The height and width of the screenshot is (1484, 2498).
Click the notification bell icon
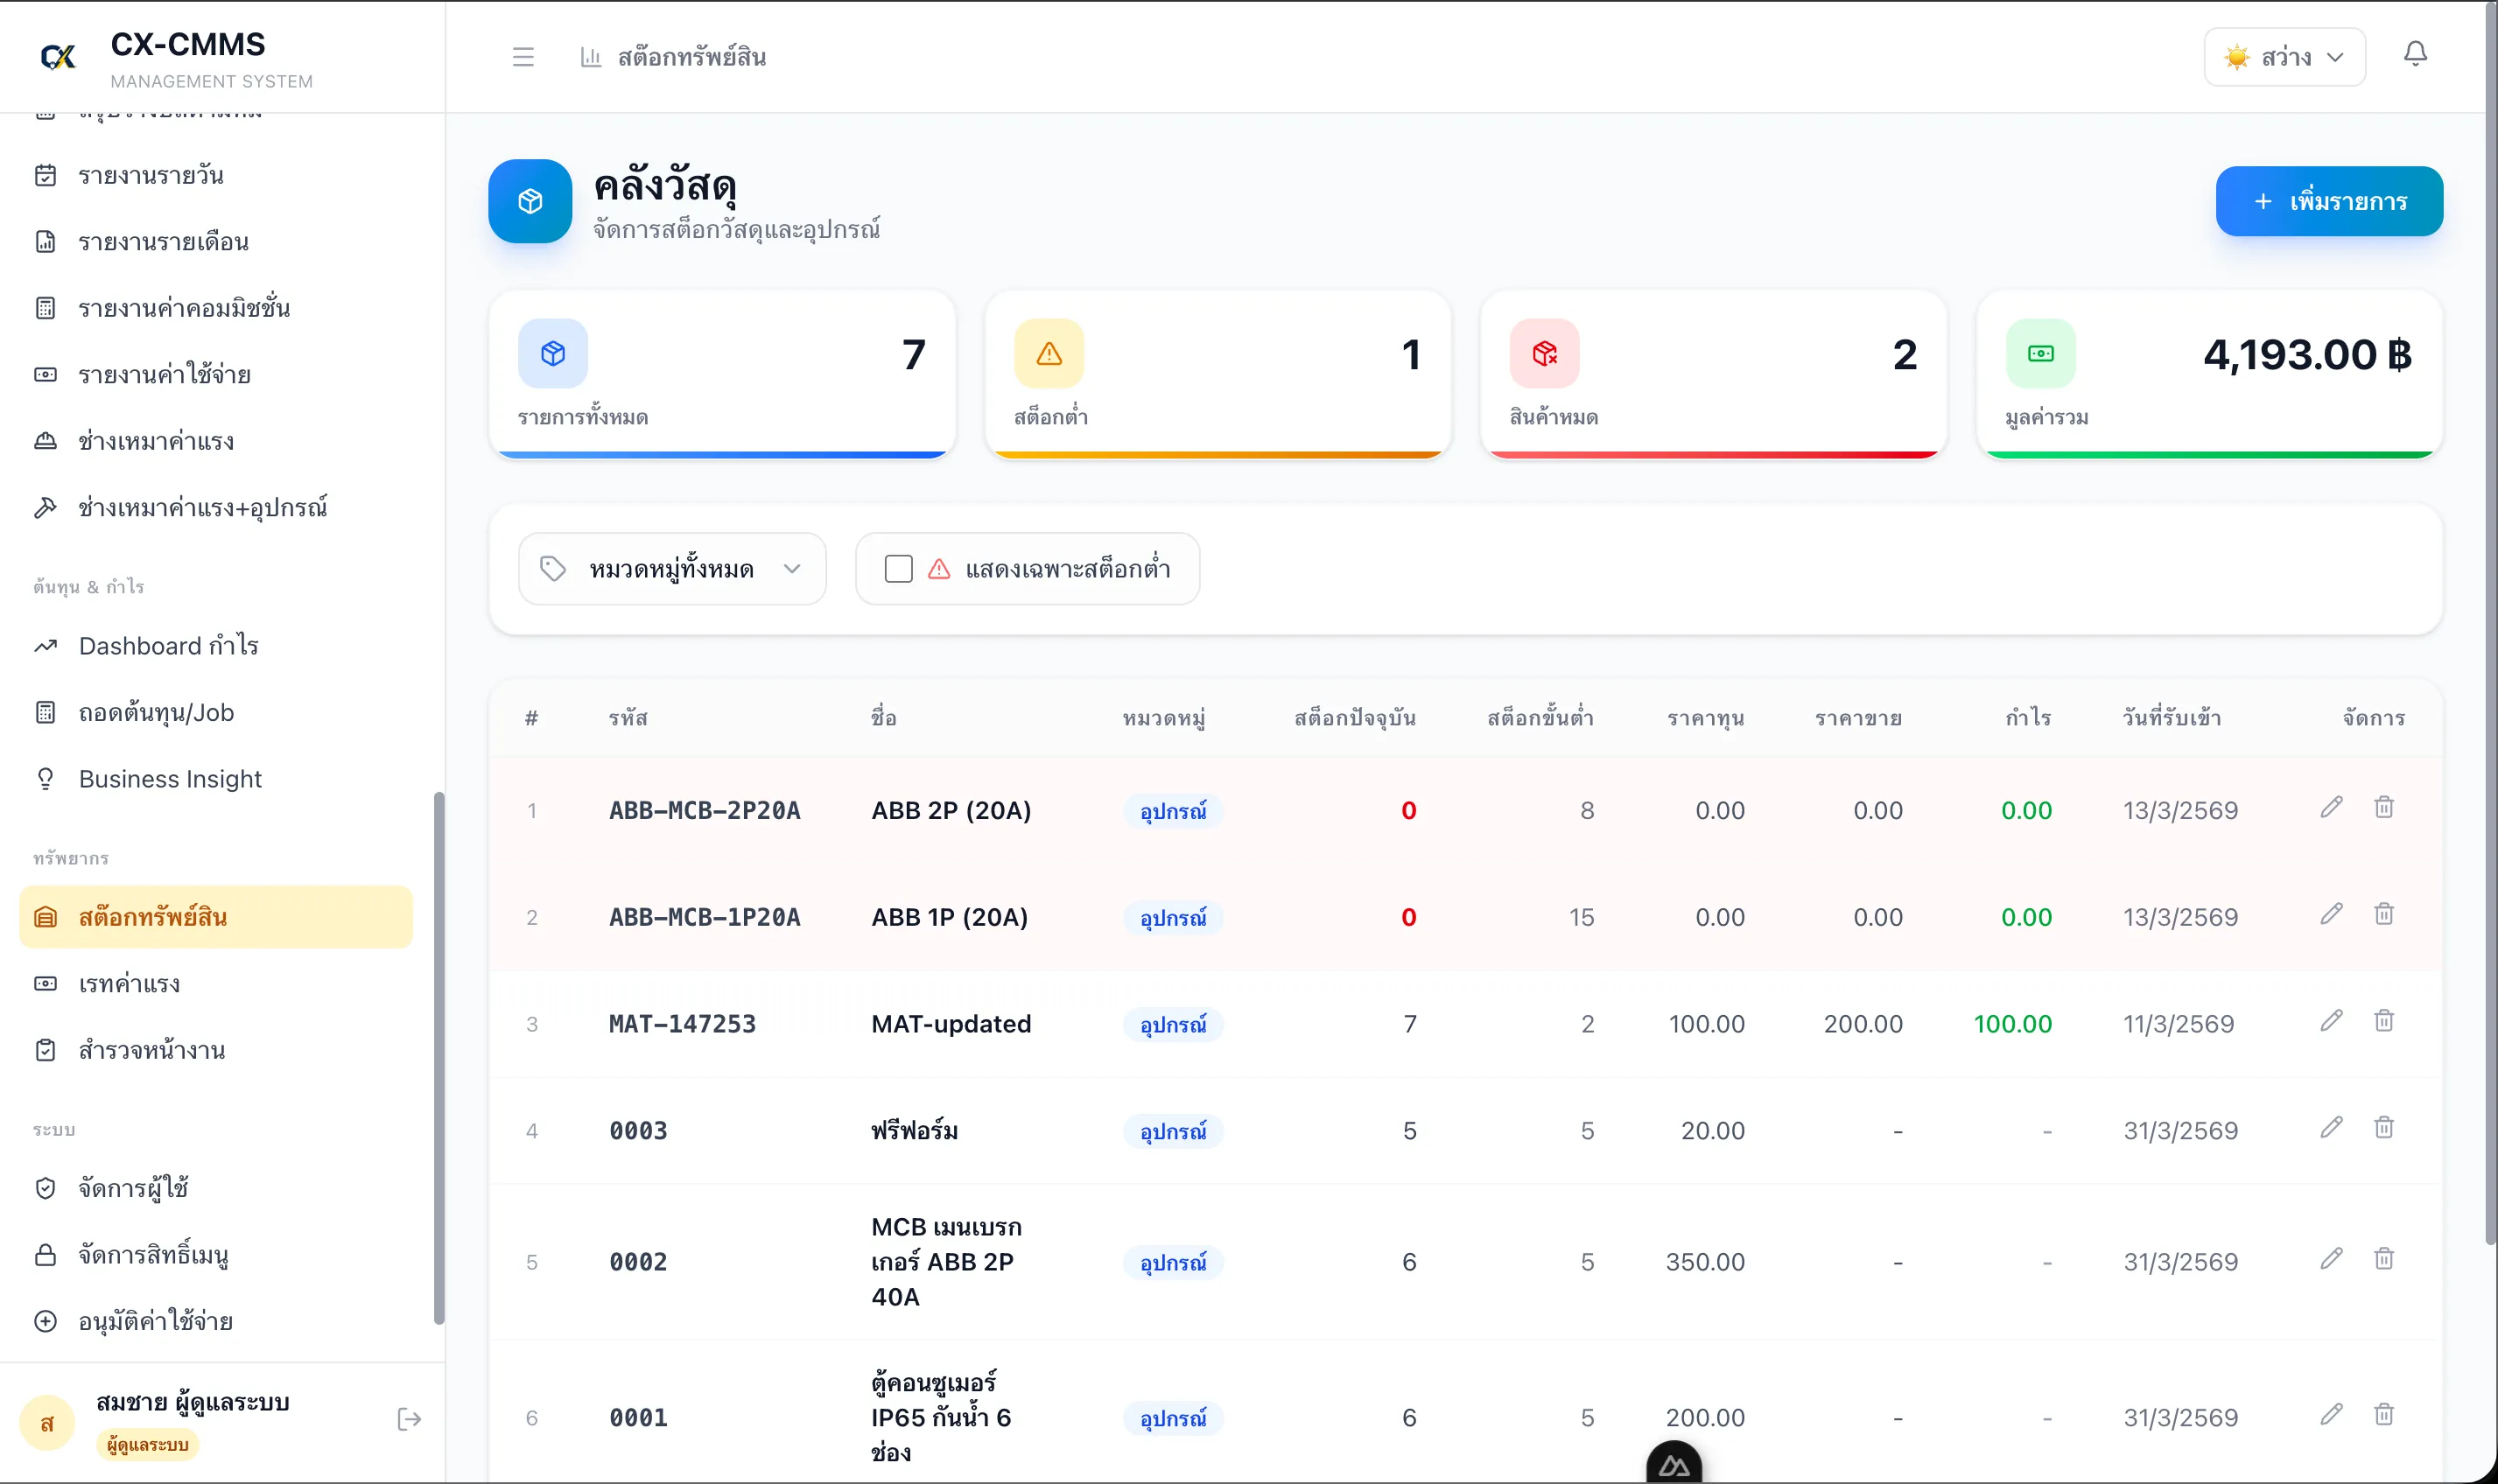pyautogui.click(x=2414, y=54)
